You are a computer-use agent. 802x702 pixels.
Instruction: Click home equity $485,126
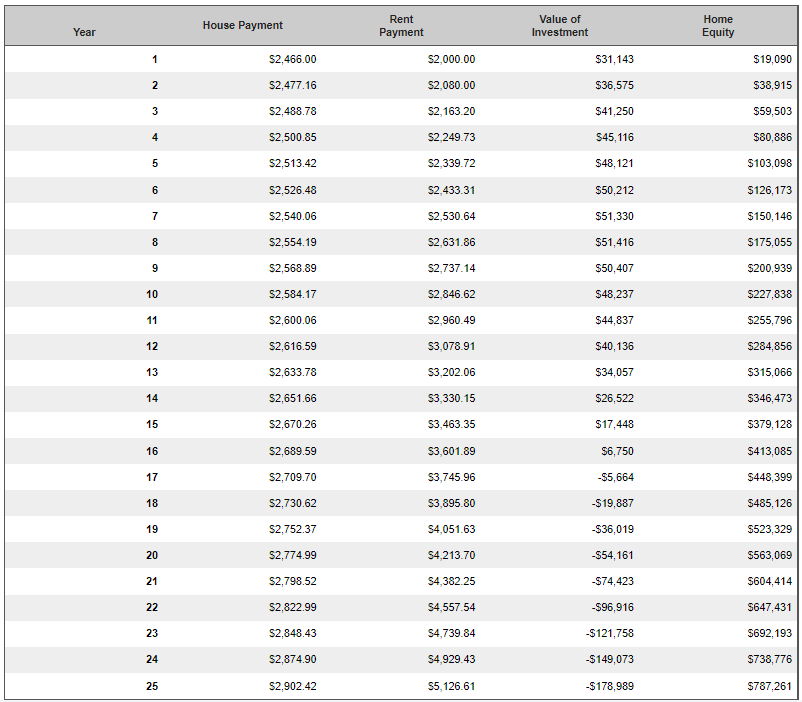click(769, 504)
